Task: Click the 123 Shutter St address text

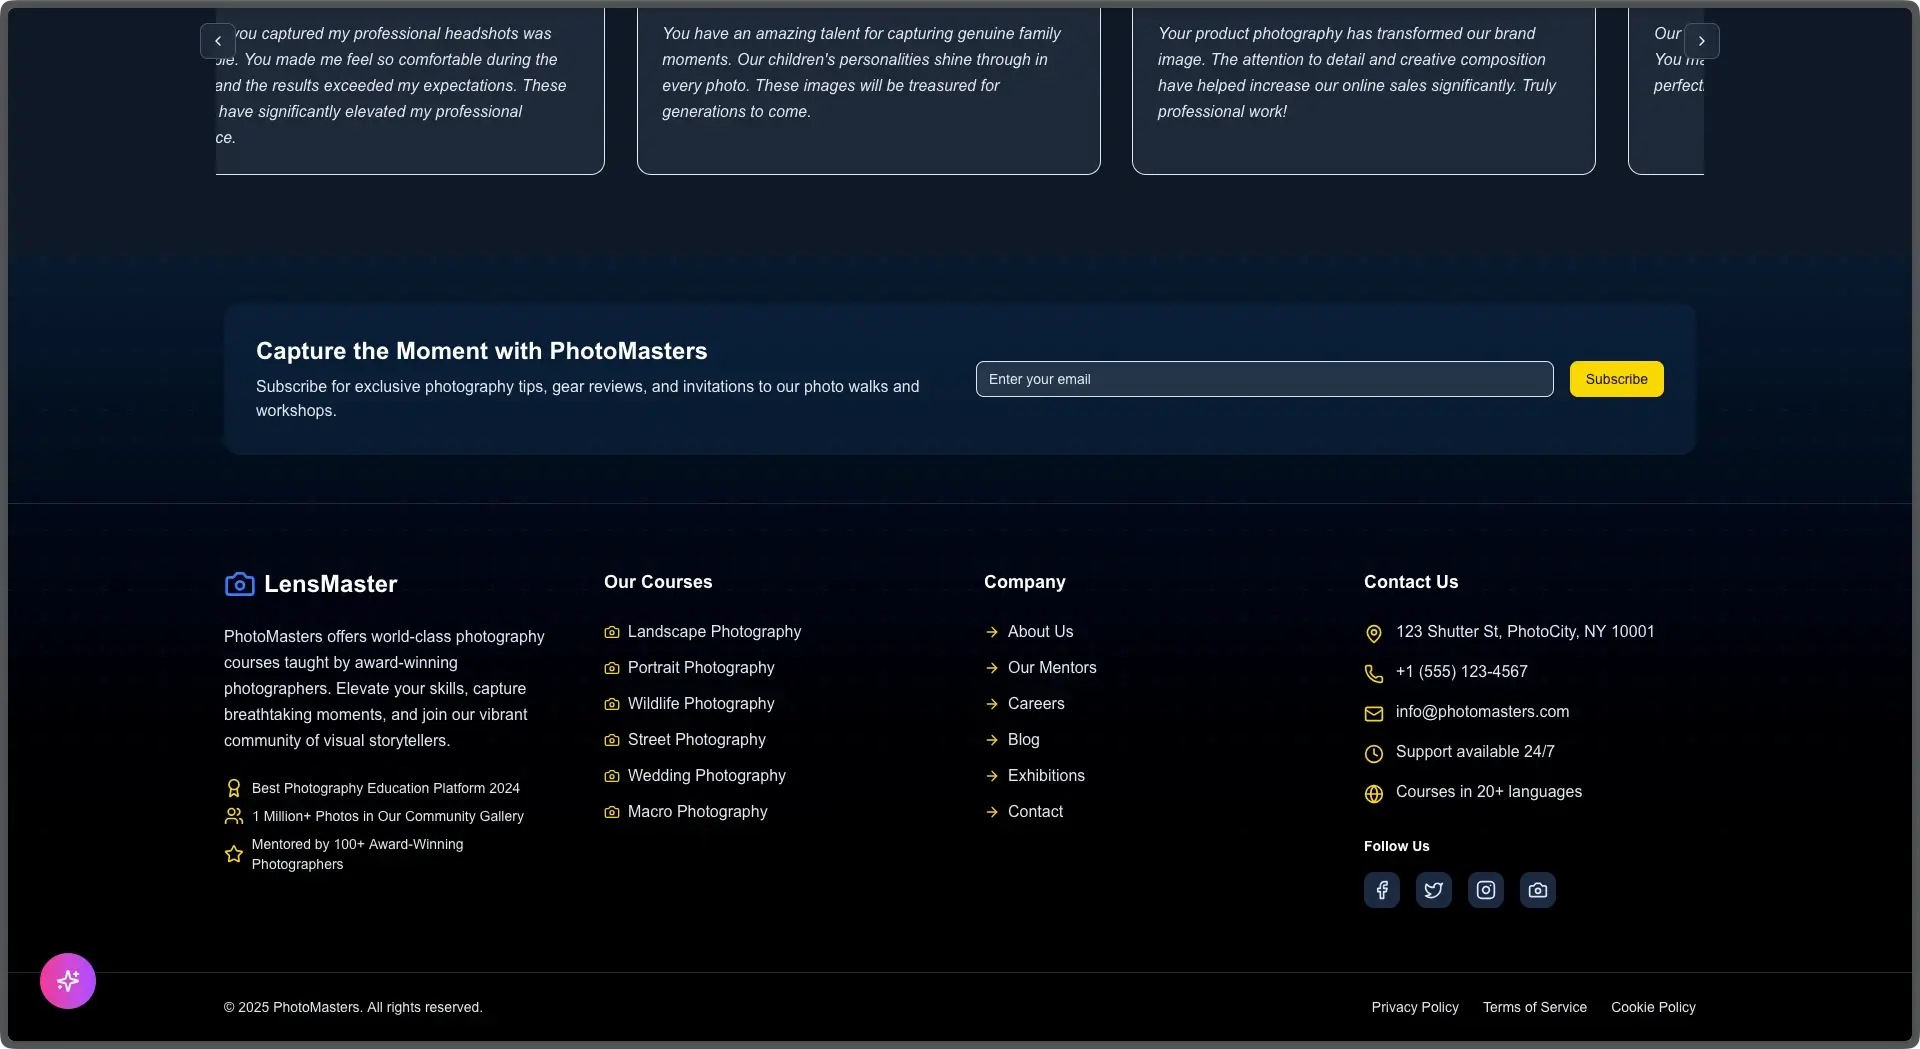Action: (x=1525, y=632)
